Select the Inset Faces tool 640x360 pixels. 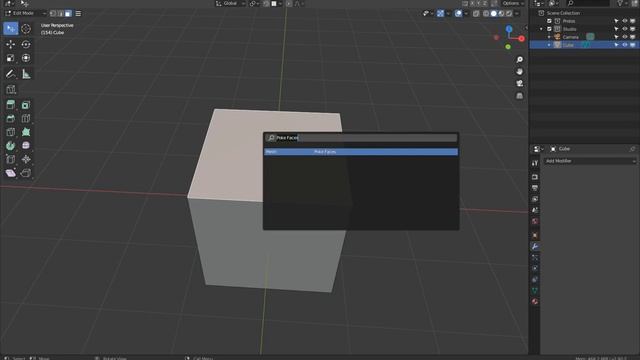tap(26, 105)
